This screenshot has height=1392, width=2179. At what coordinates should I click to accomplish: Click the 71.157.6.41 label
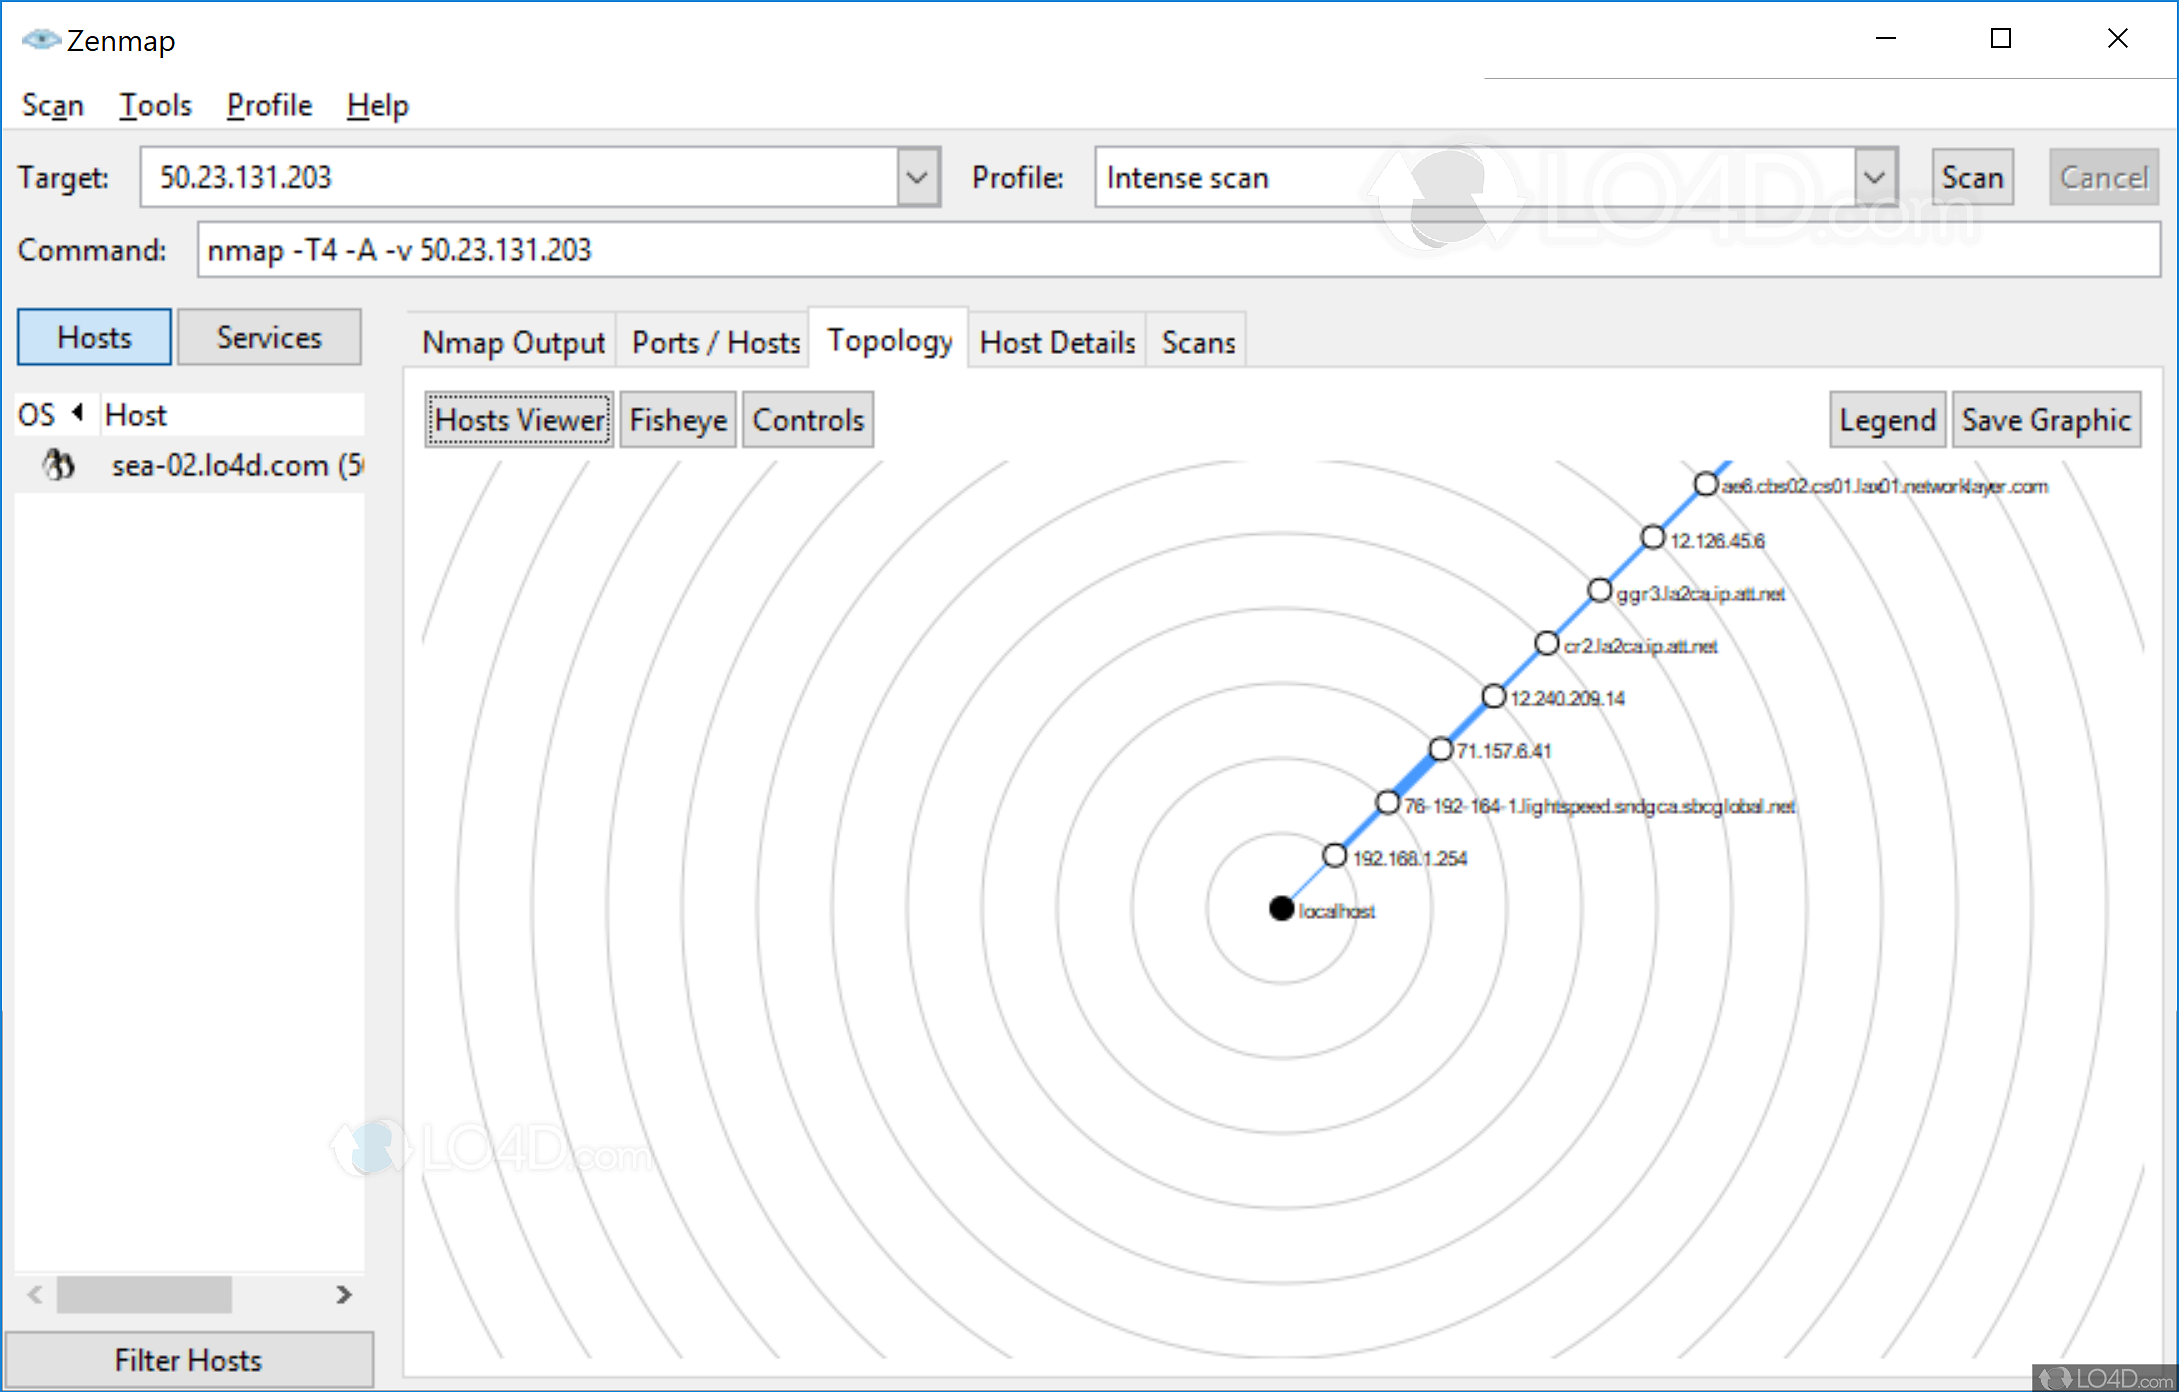[1503, 751]
